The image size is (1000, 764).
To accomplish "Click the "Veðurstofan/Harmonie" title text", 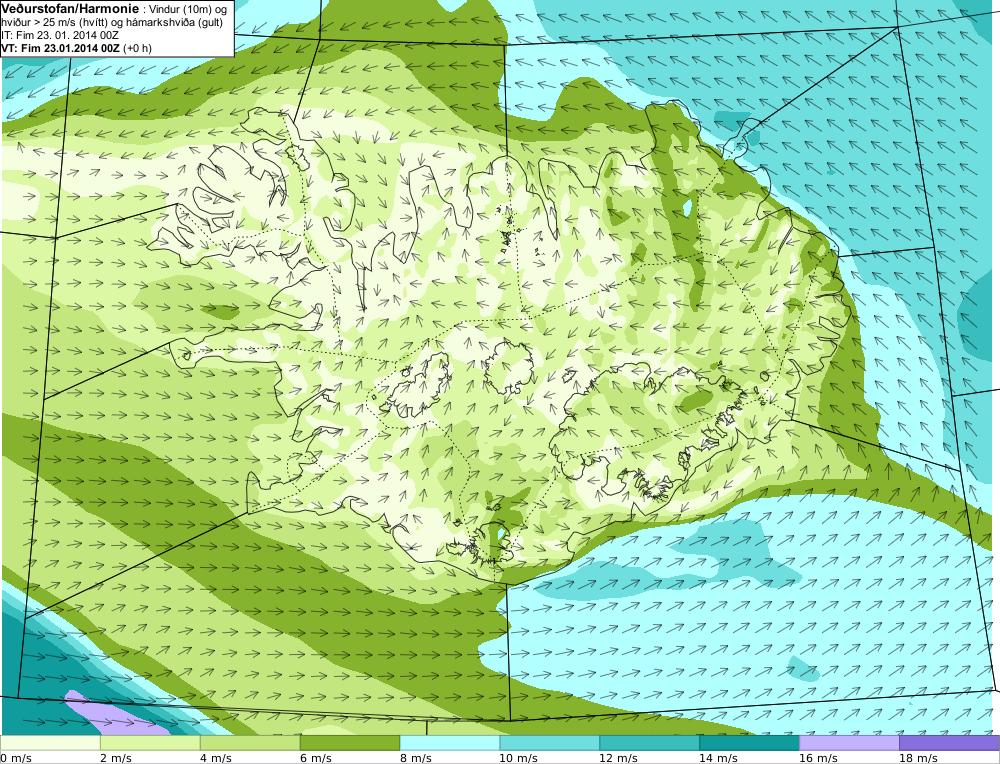I will [x=70, y=8].
